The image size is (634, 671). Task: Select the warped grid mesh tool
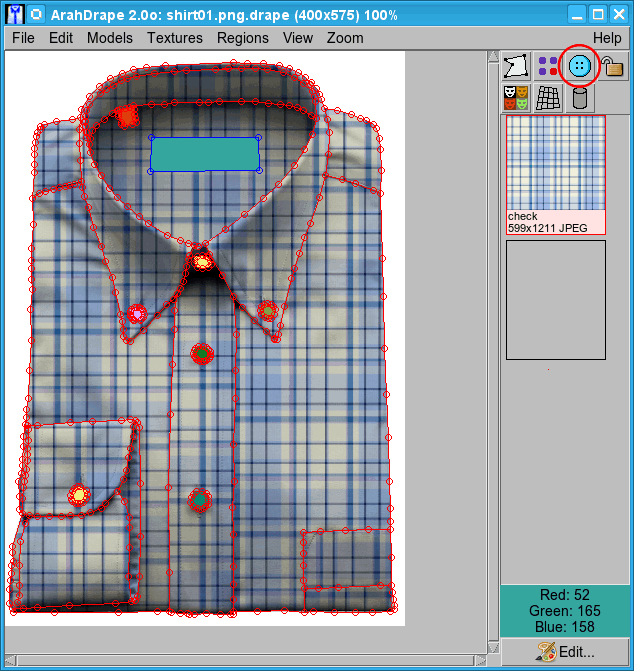click(548, 98)
